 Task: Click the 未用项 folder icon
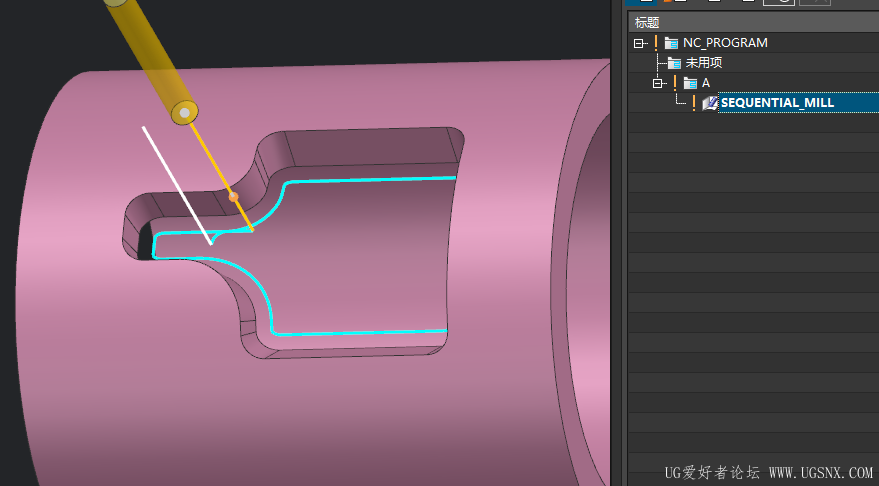pos(674,63)
